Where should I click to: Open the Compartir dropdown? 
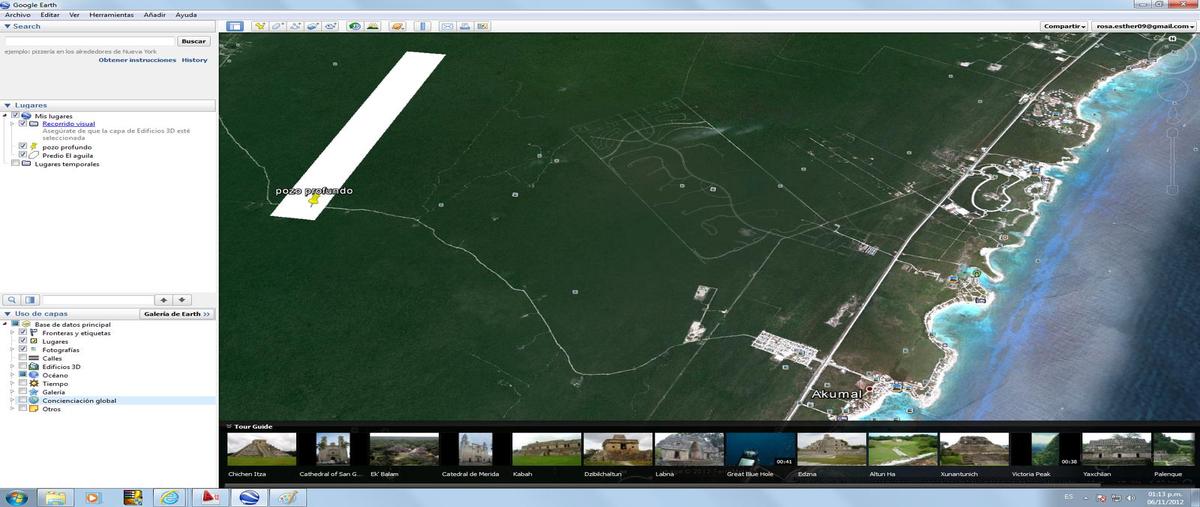pyautogui.click(x=1064, y=26)
